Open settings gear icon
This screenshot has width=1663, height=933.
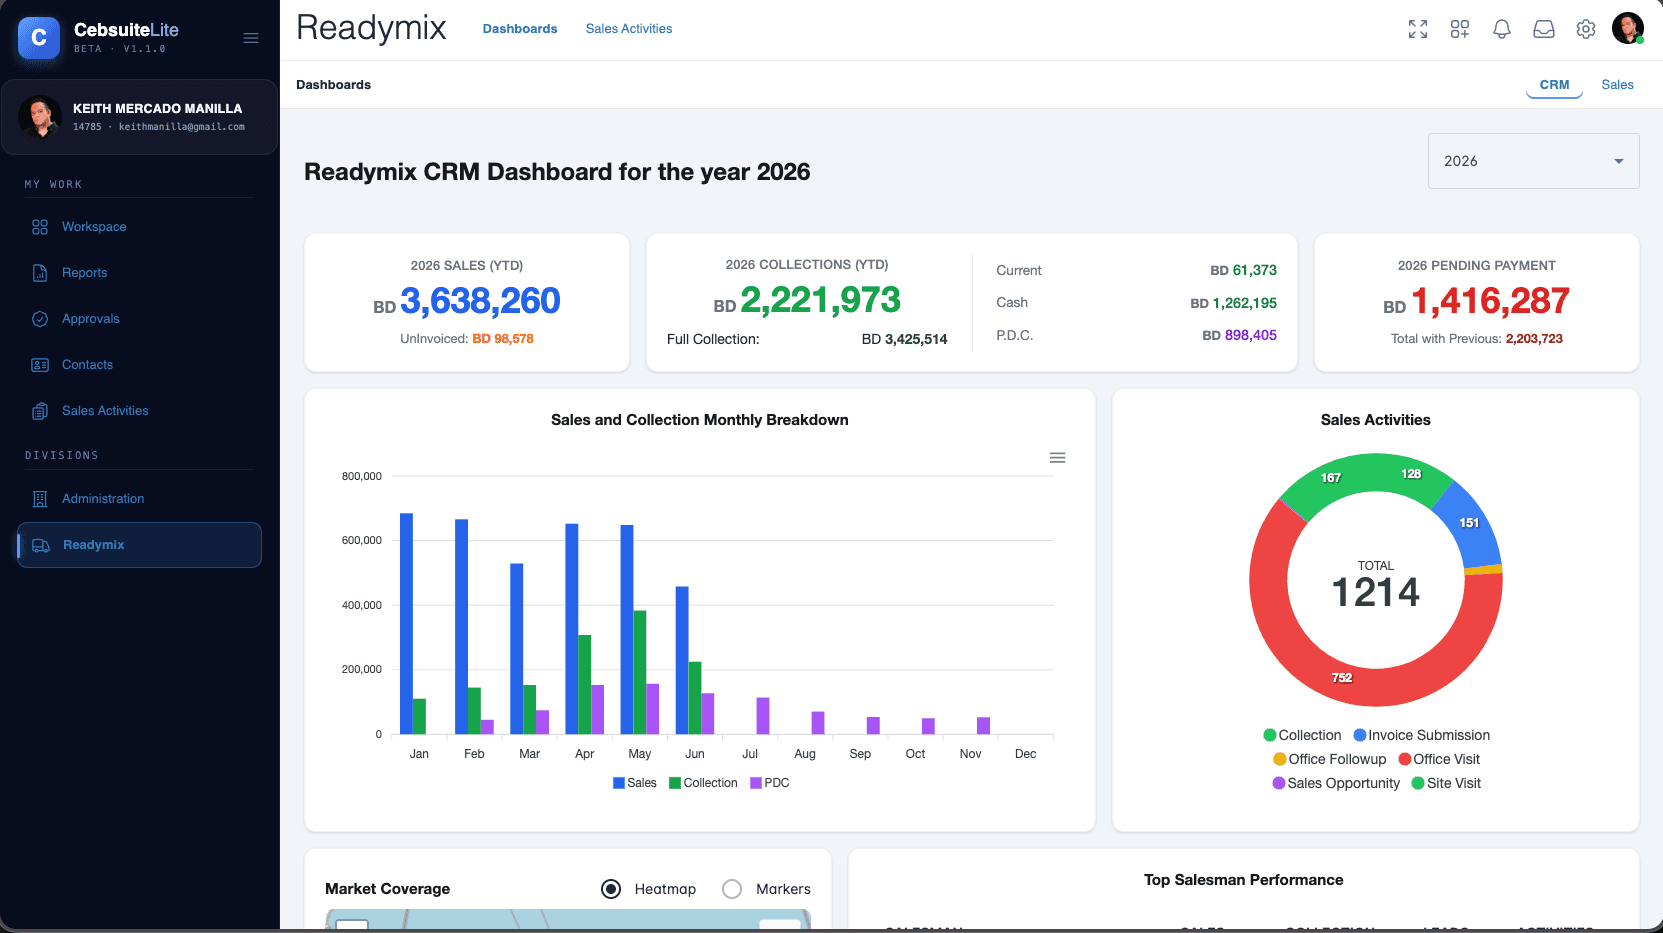(x=1586, y=29)
